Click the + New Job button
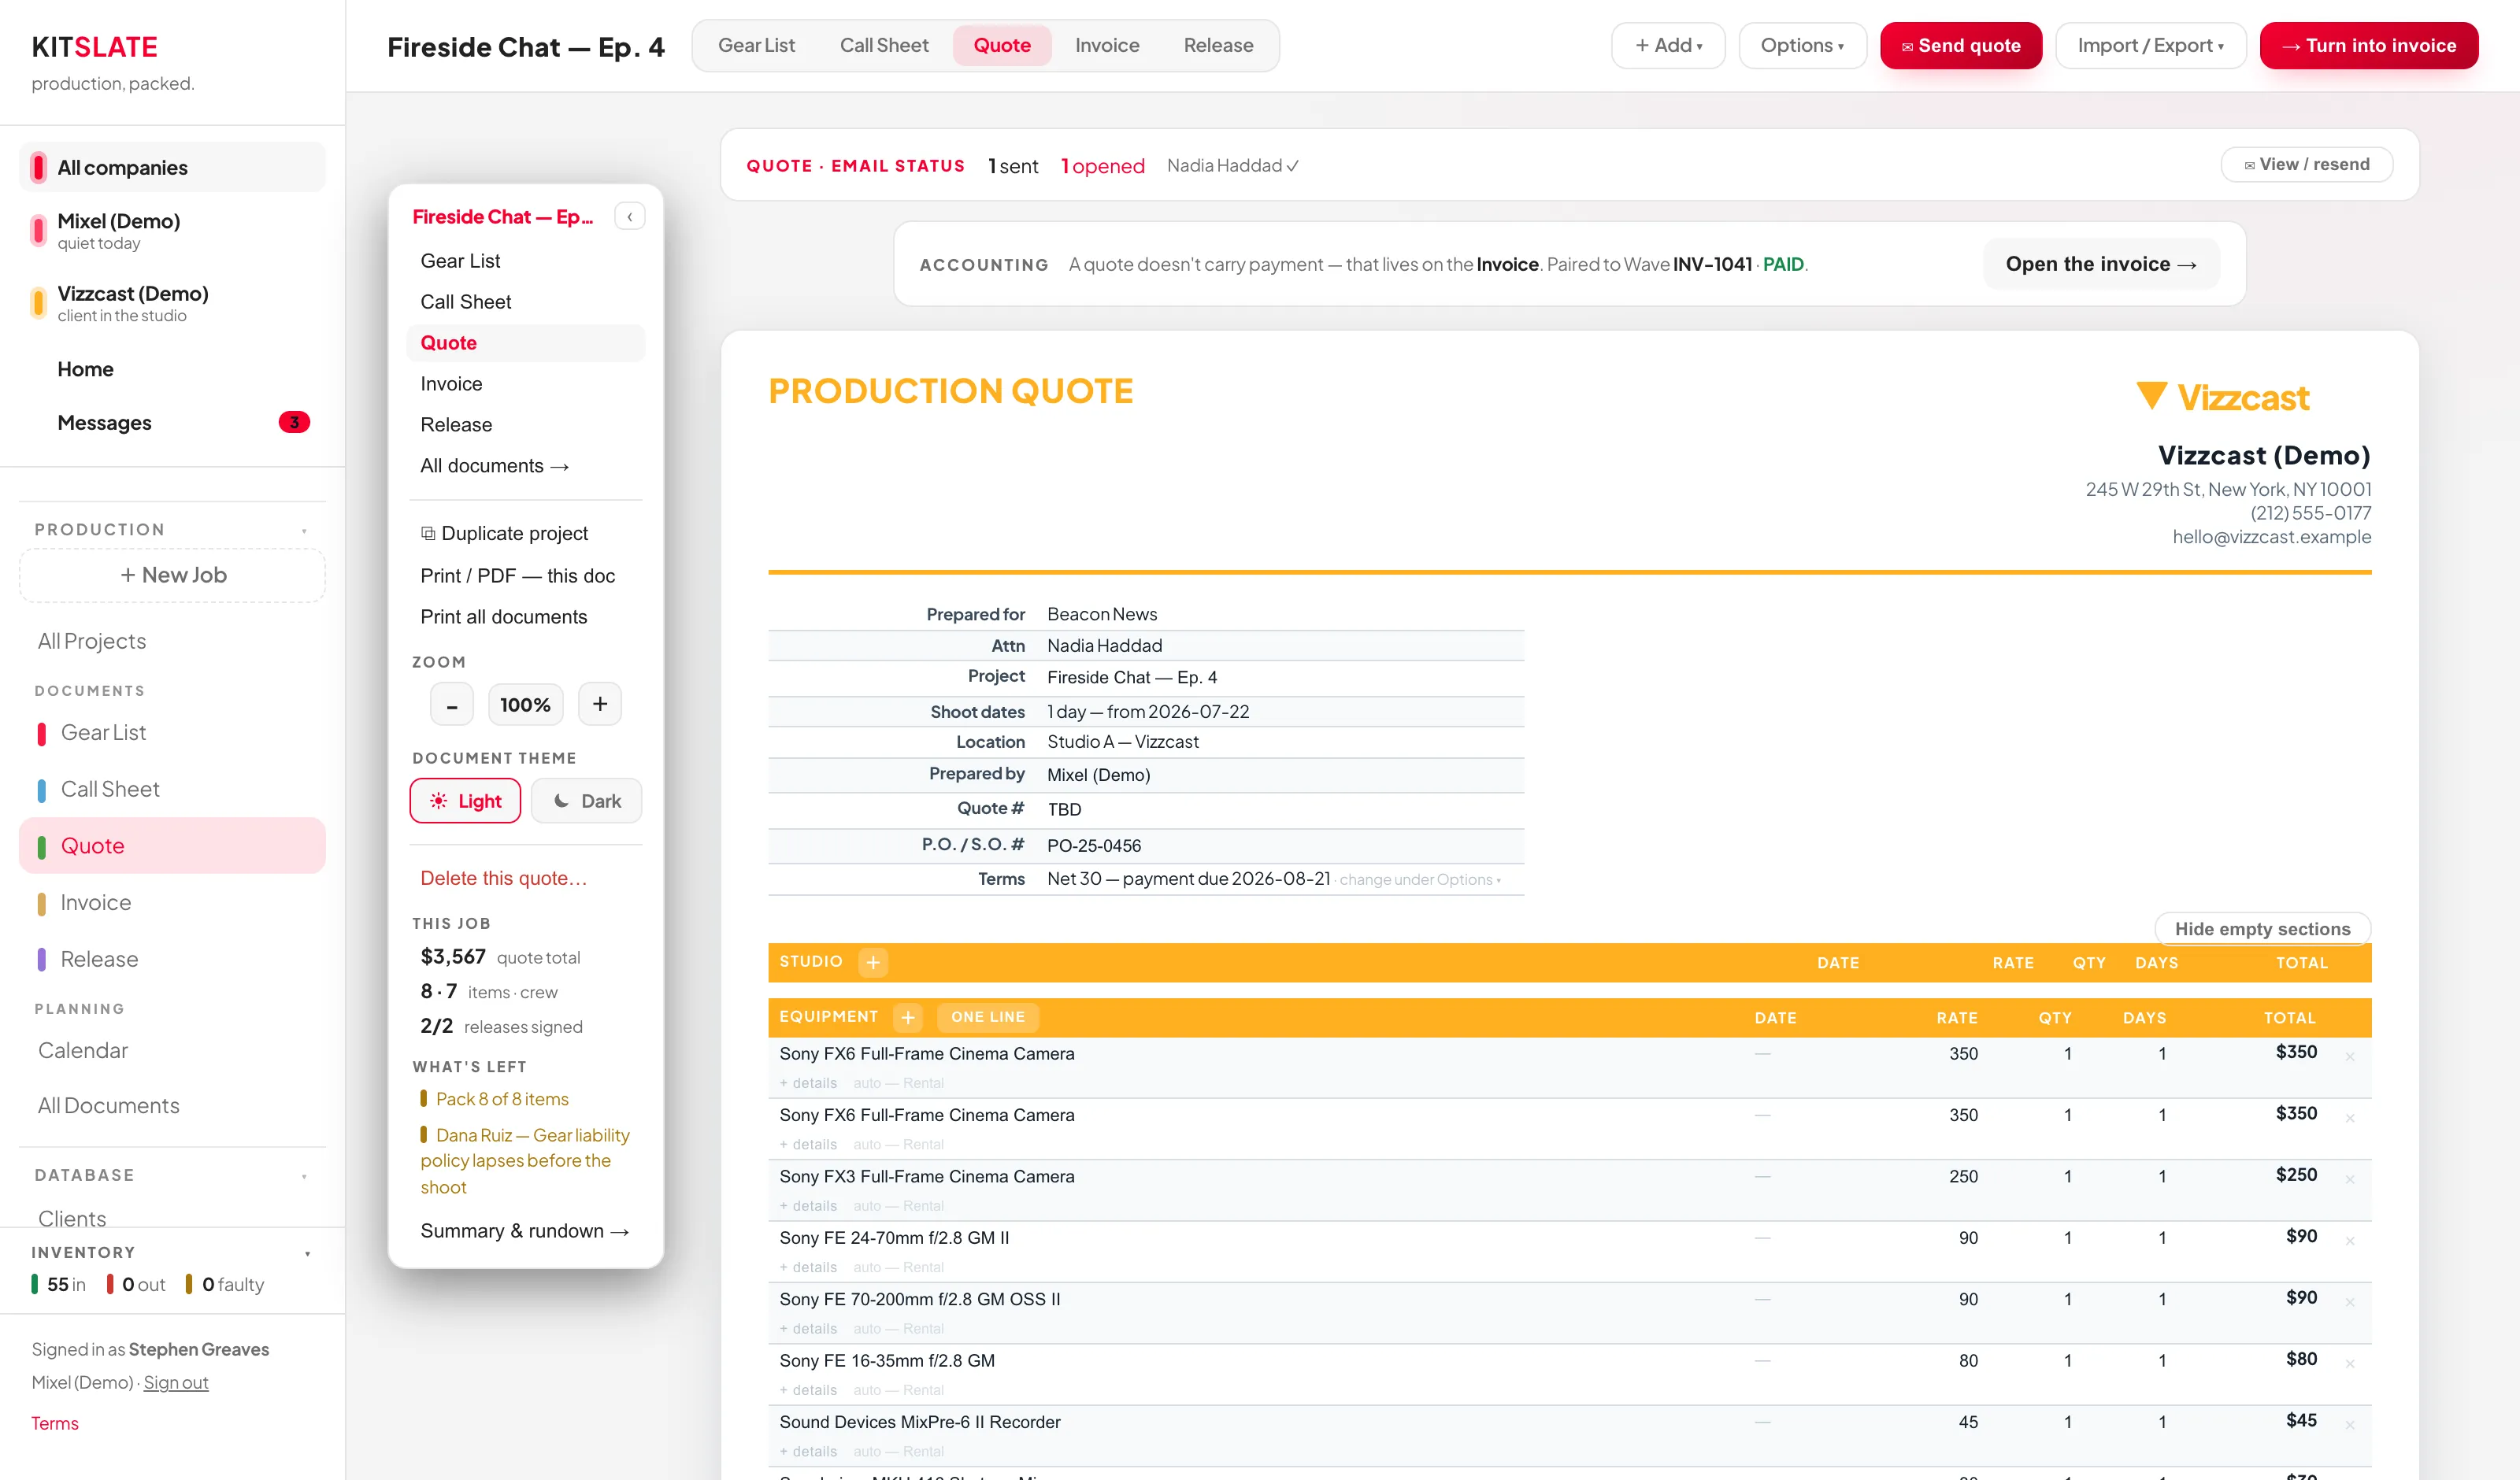 [x=172, y=575]
